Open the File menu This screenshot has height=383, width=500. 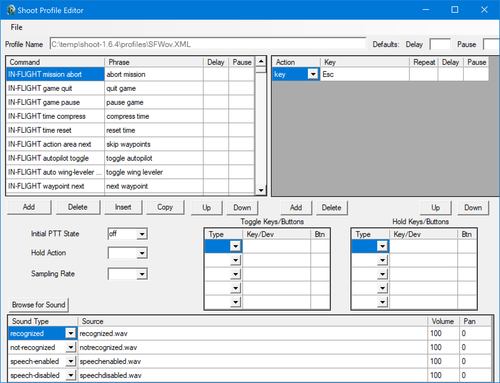pyautogui.click(x=16, y=27)
